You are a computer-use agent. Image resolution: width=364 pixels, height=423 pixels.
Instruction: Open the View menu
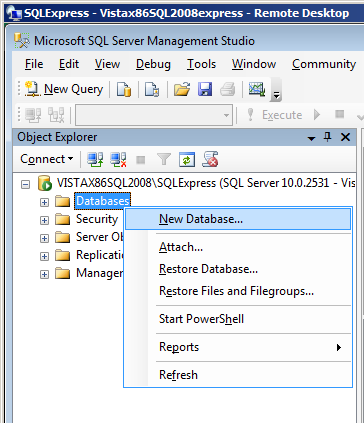tap(107, 64)
